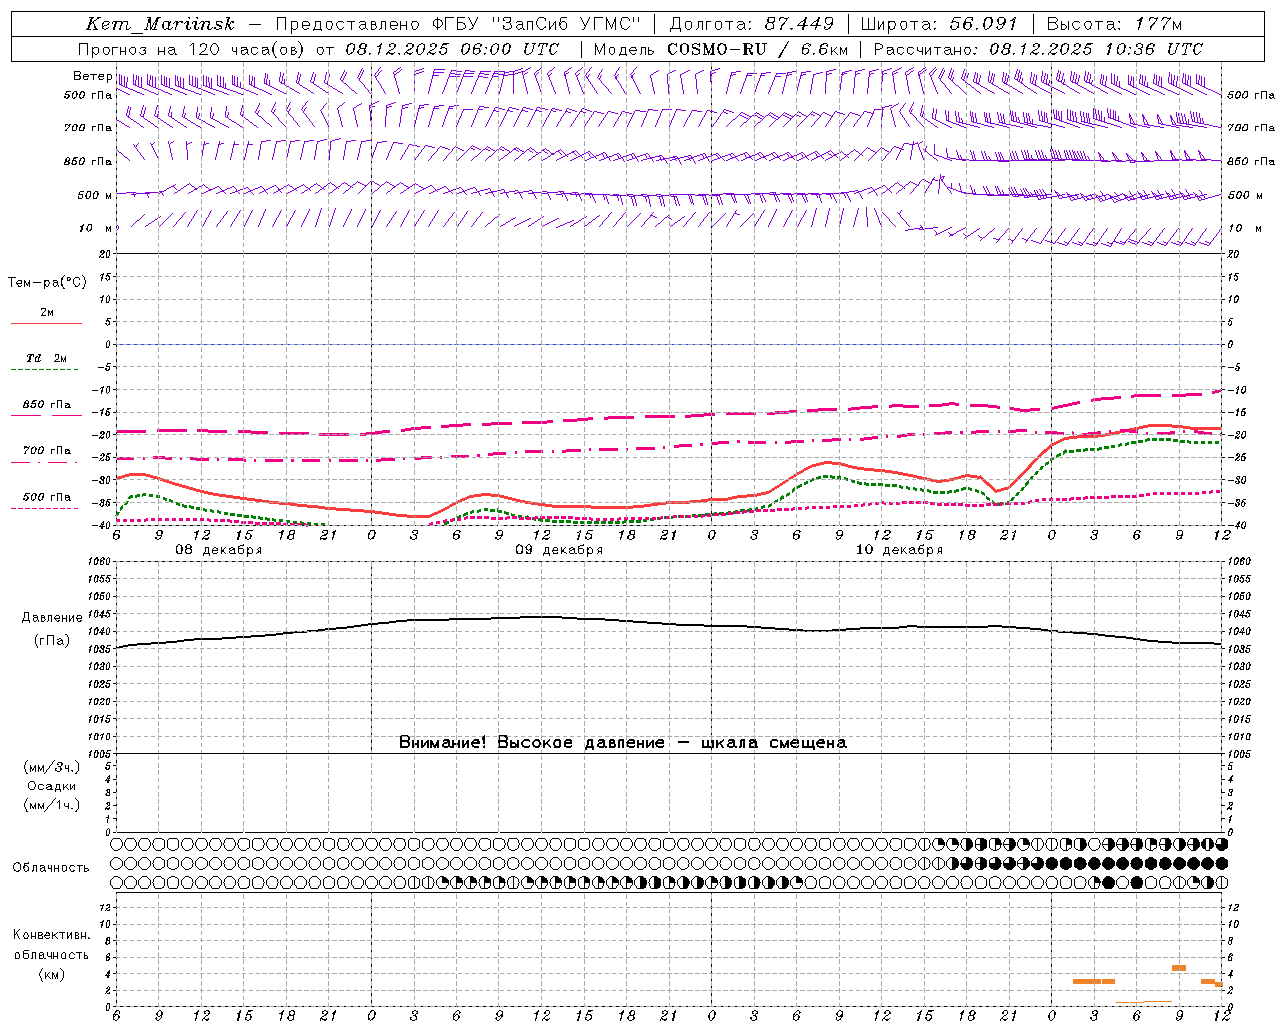This screenshot has width=1280, height=1024.
Task: Click the 'Высота: 177м' elevation label
Action: 1114,24
